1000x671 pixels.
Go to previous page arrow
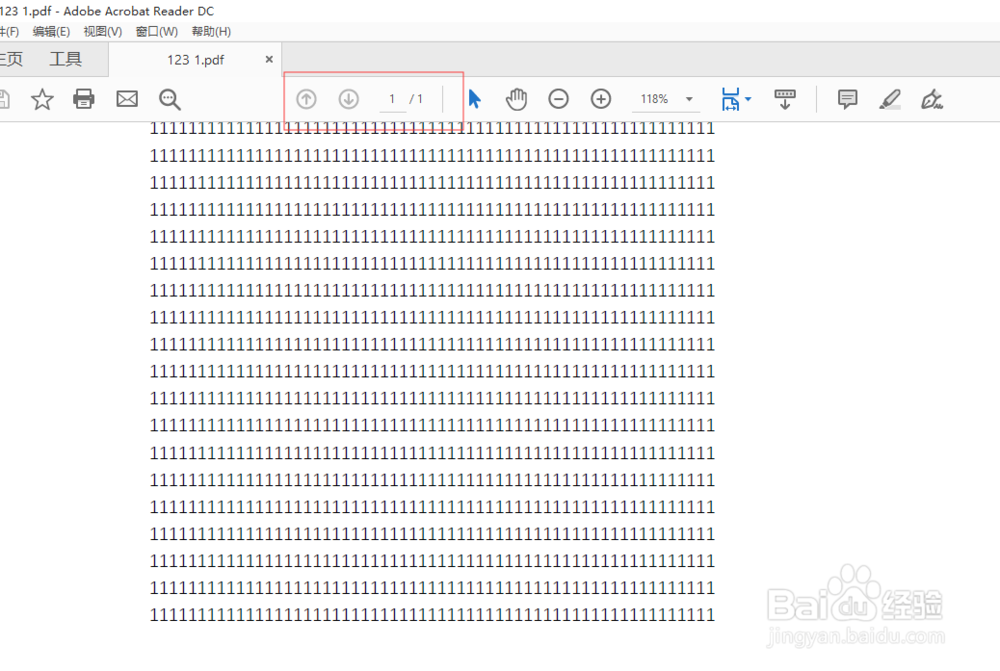(306, 99)
